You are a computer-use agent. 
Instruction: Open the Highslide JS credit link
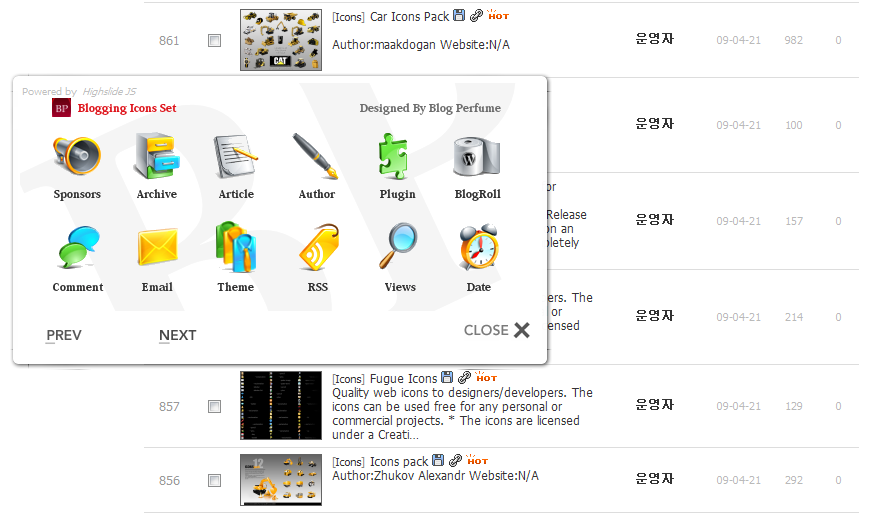click(x=109, y=91)
